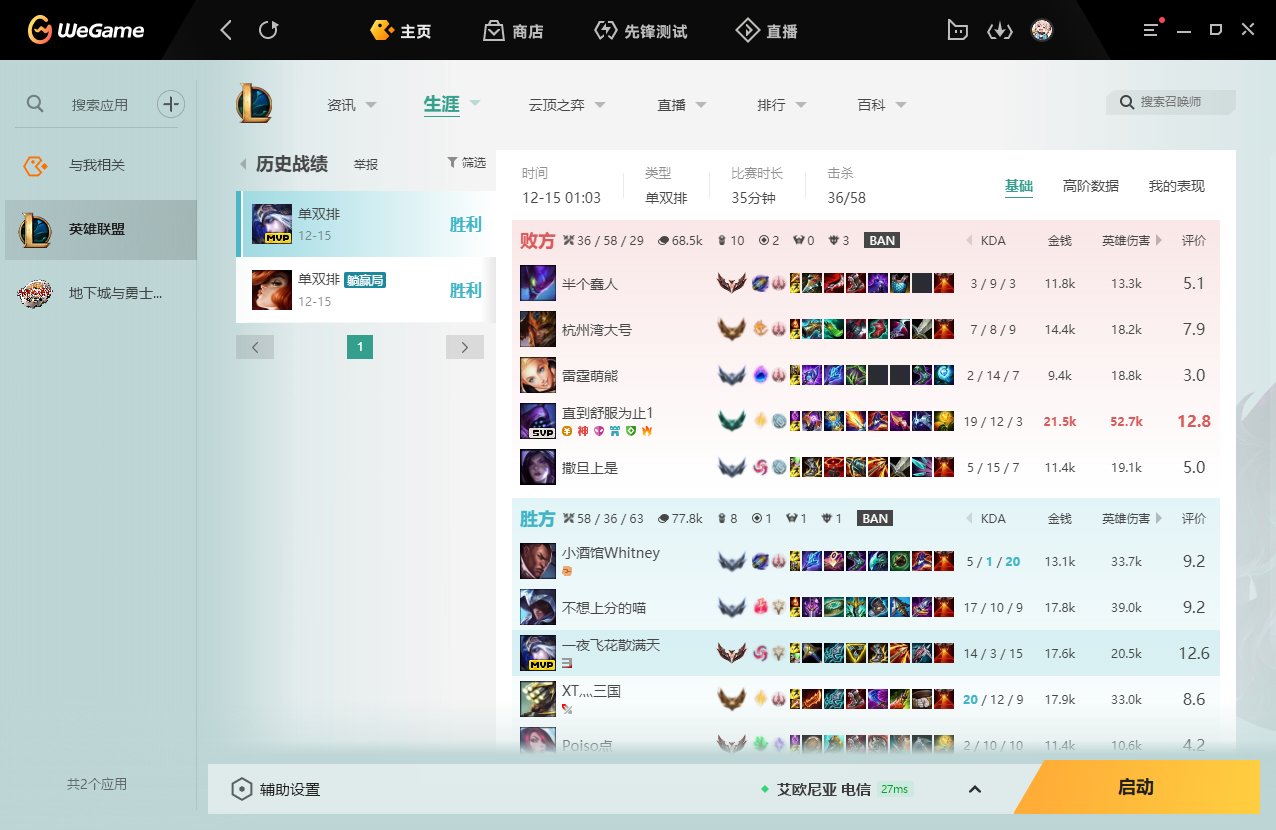This screenshot has height=830, width=1276.
Task: Click champion avatar of 杭州湾大号
Action: click(538, 329)
